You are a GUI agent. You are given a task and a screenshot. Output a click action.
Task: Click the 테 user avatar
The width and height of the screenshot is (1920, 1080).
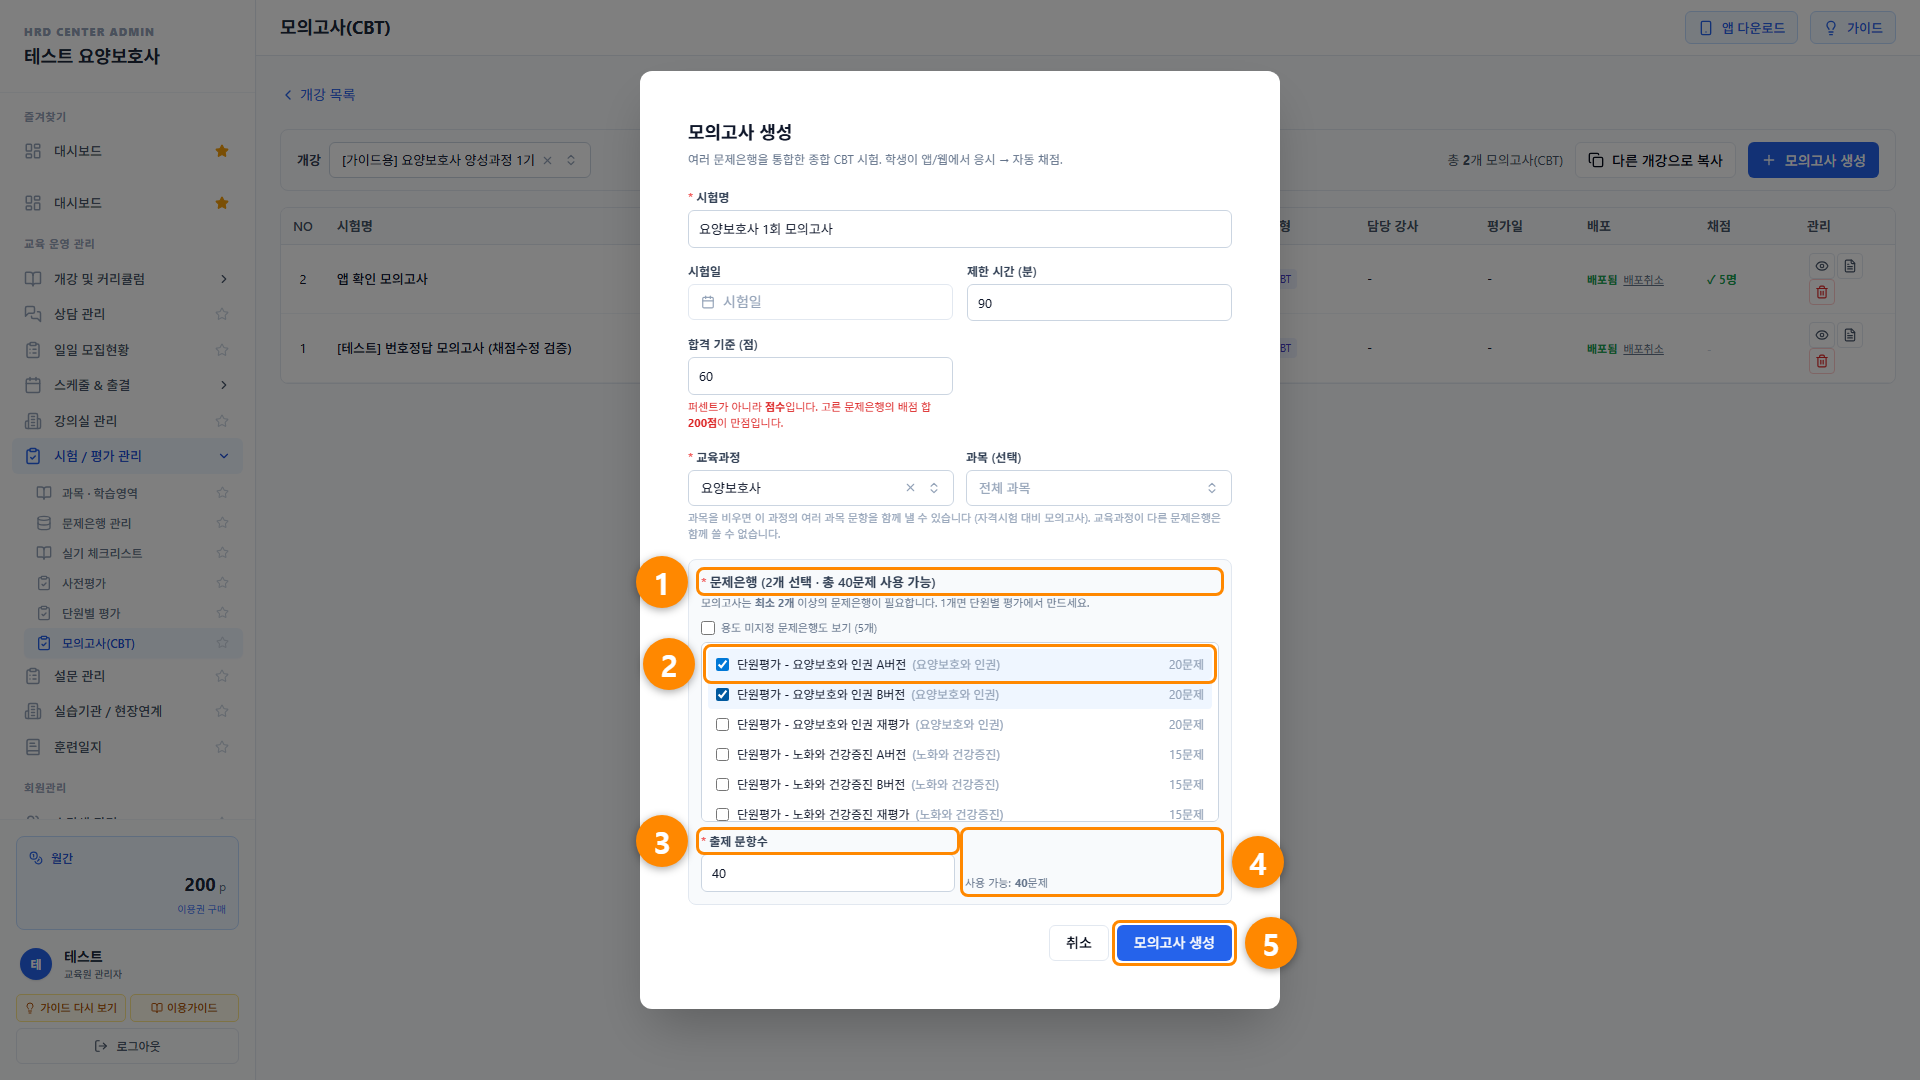tap(36, 964)
